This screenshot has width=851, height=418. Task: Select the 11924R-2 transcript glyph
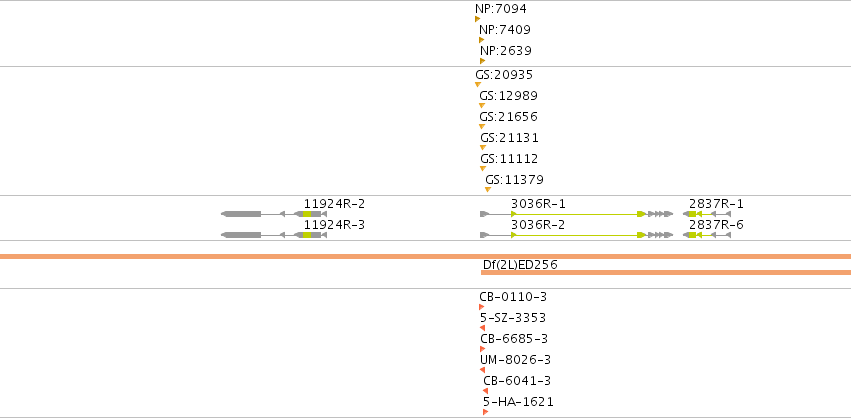pos(274,214)
